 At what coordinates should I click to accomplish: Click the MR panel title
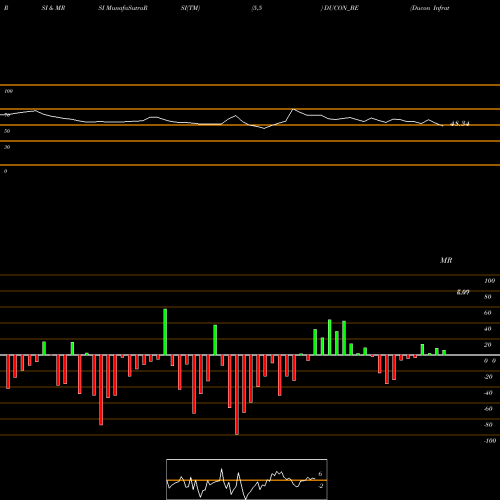[x=446, y=260]
